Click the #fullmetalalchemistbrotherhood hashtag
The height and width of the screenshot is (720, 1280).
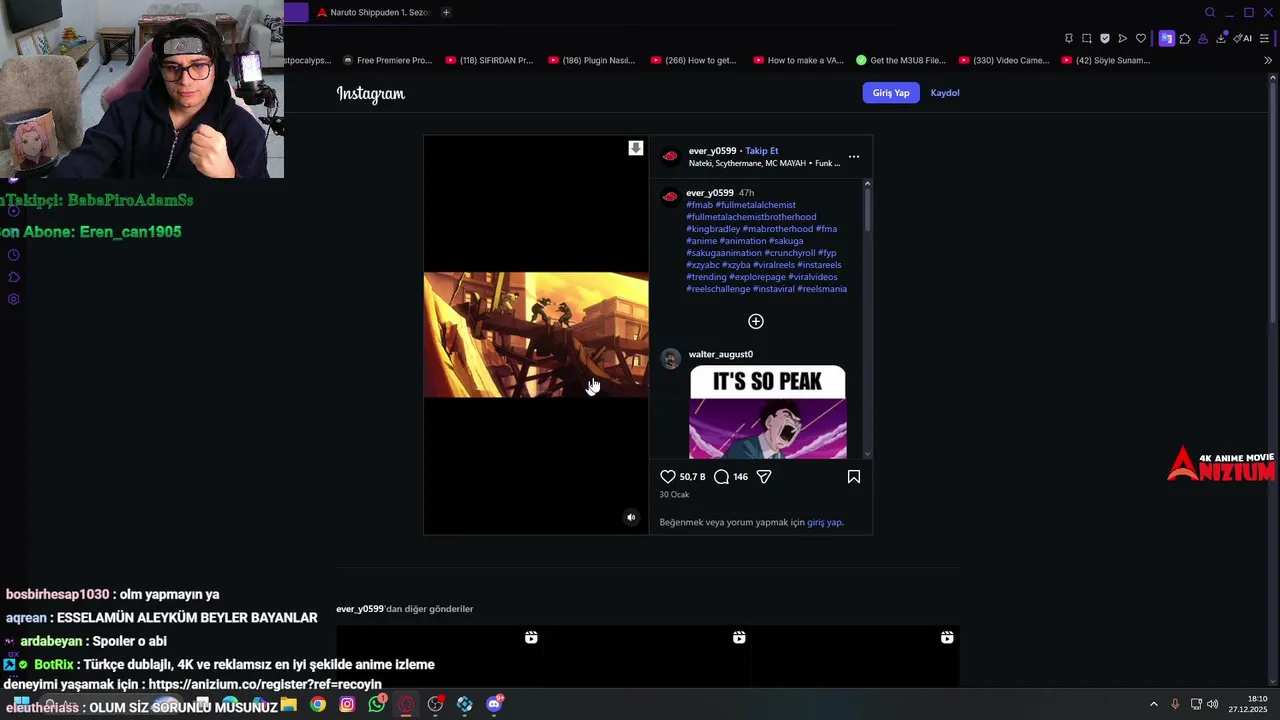(751, 217)
